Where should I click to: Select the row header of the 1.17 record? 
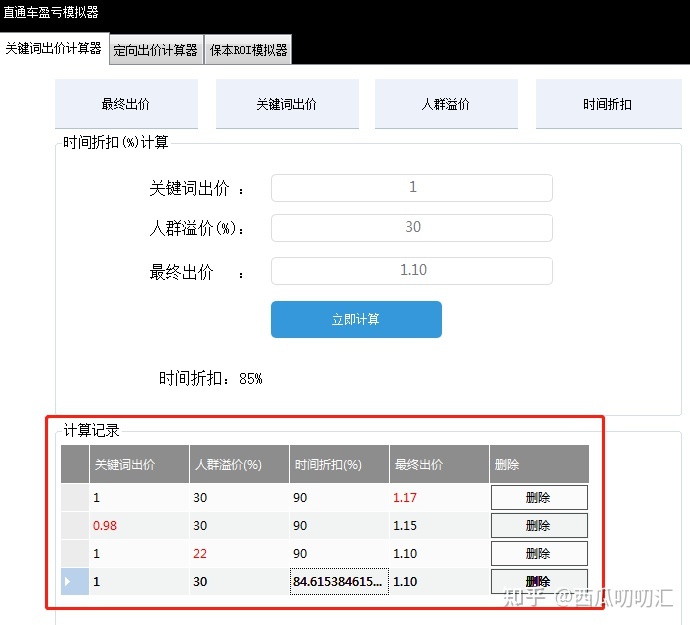click(75, 498)
